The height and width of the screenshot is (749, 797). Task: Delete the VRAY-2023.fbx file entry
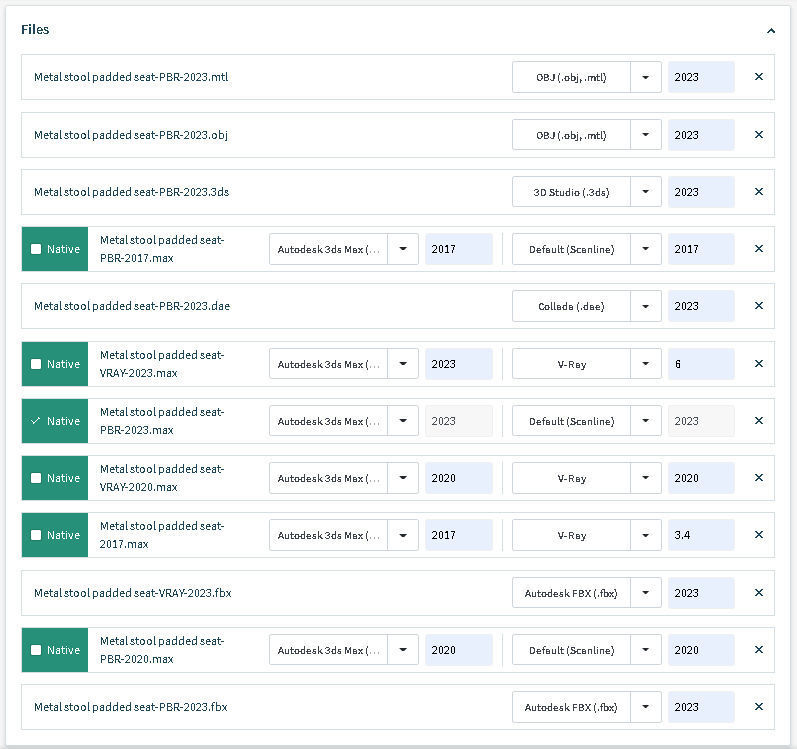pyautogui.click(x=758, y=593)
